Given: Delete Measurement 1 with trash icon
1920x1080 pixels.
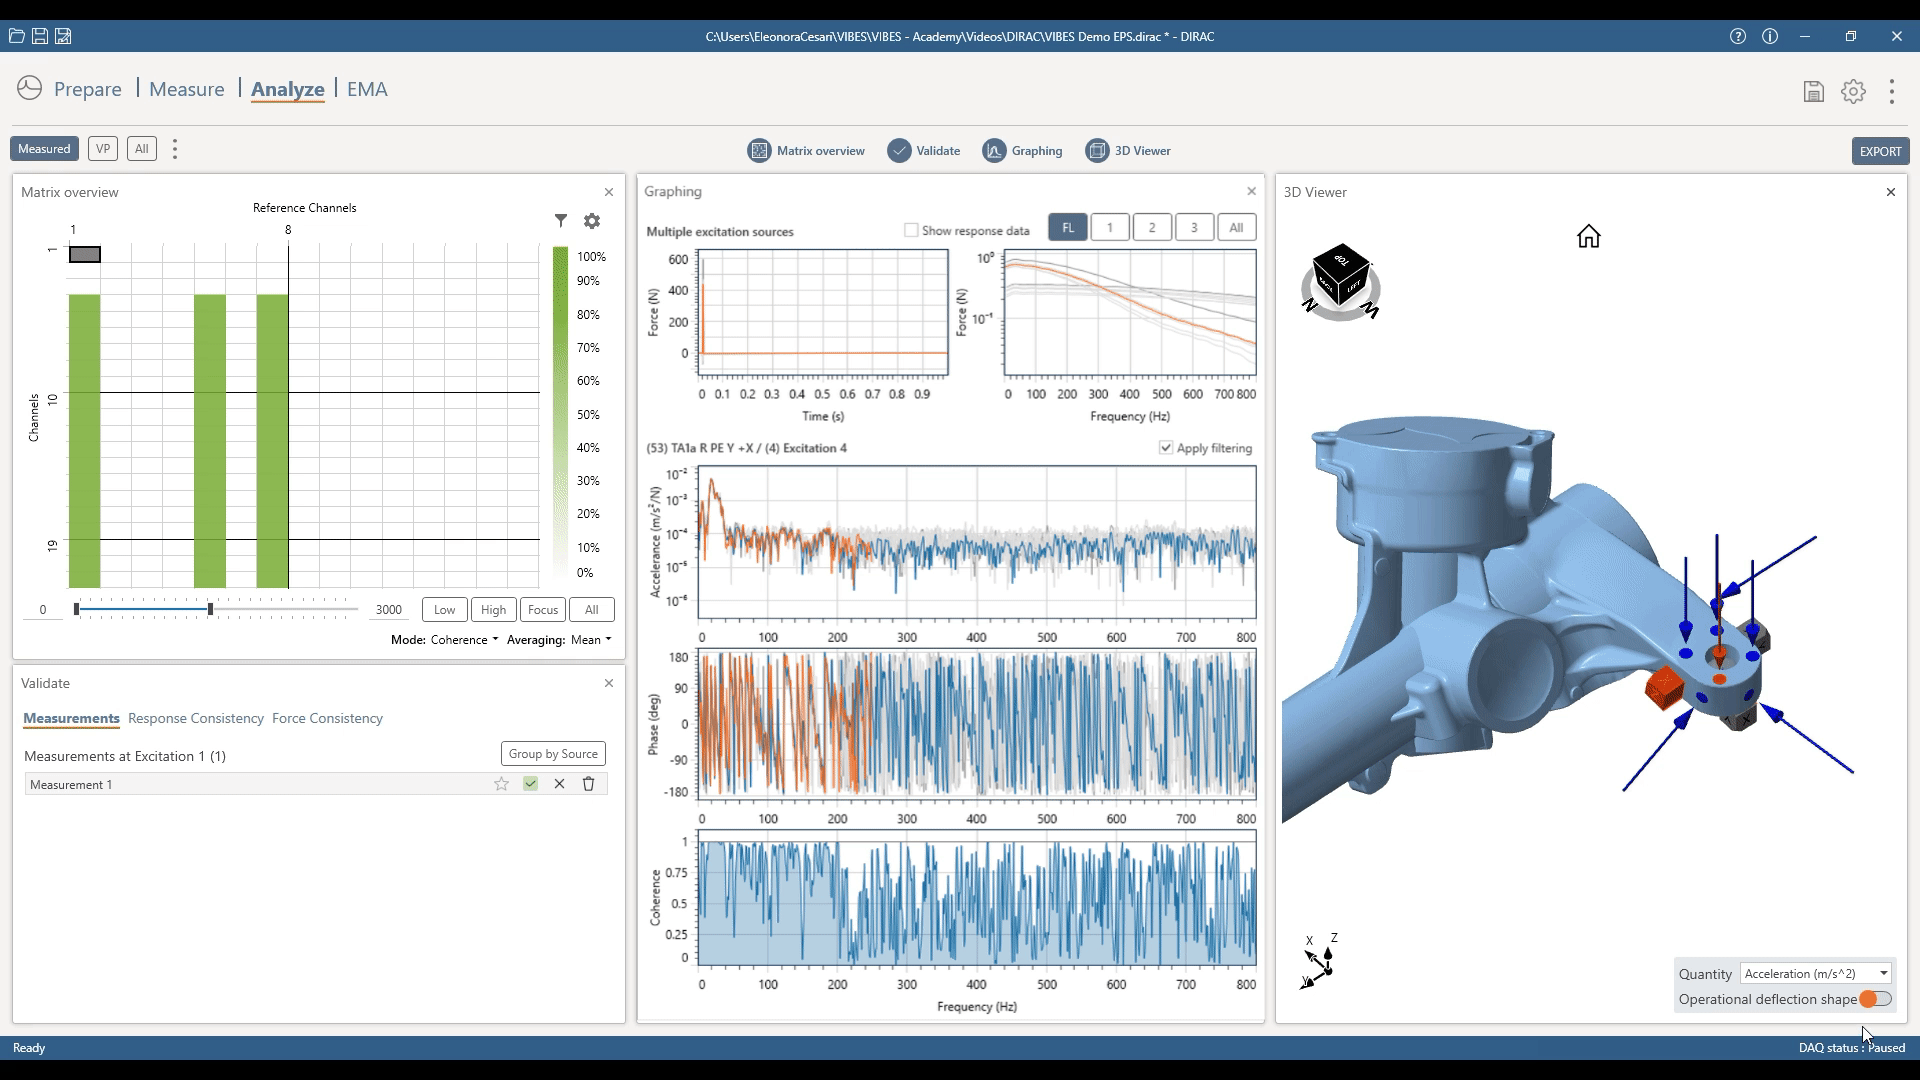Looking at the screenshot, I should (588, 784).
